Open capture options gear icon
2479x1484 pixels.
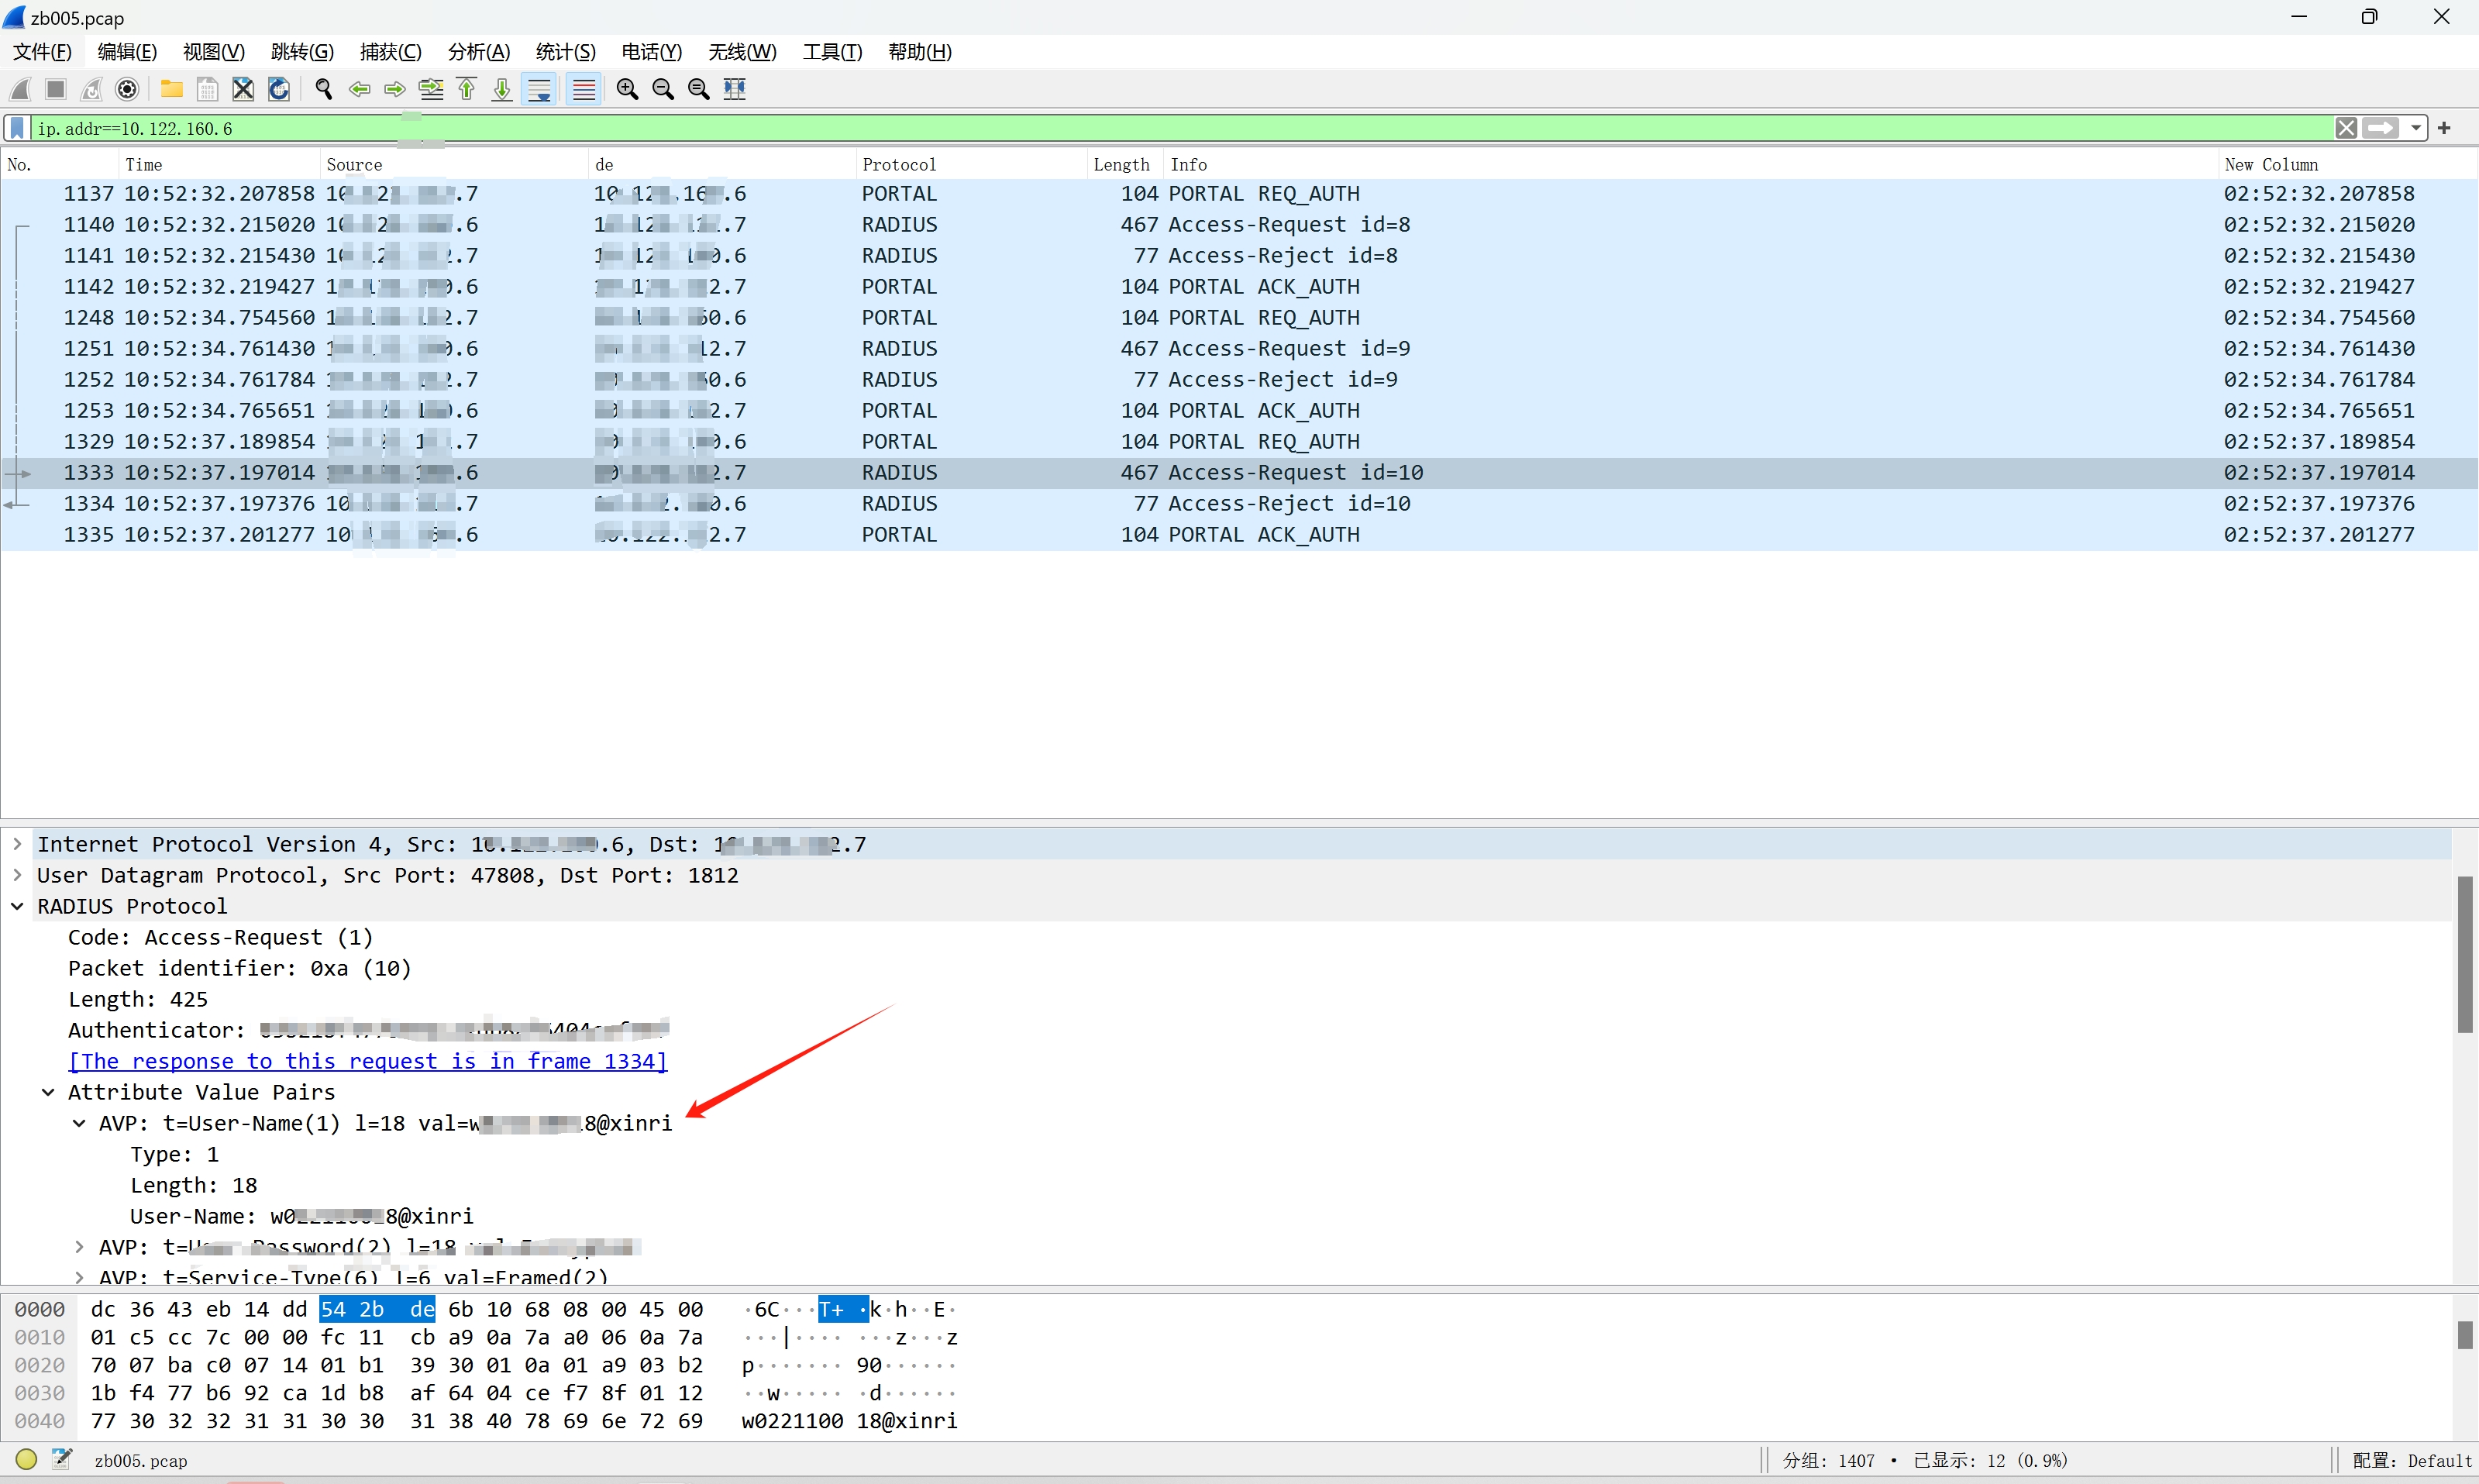[127, 89]
